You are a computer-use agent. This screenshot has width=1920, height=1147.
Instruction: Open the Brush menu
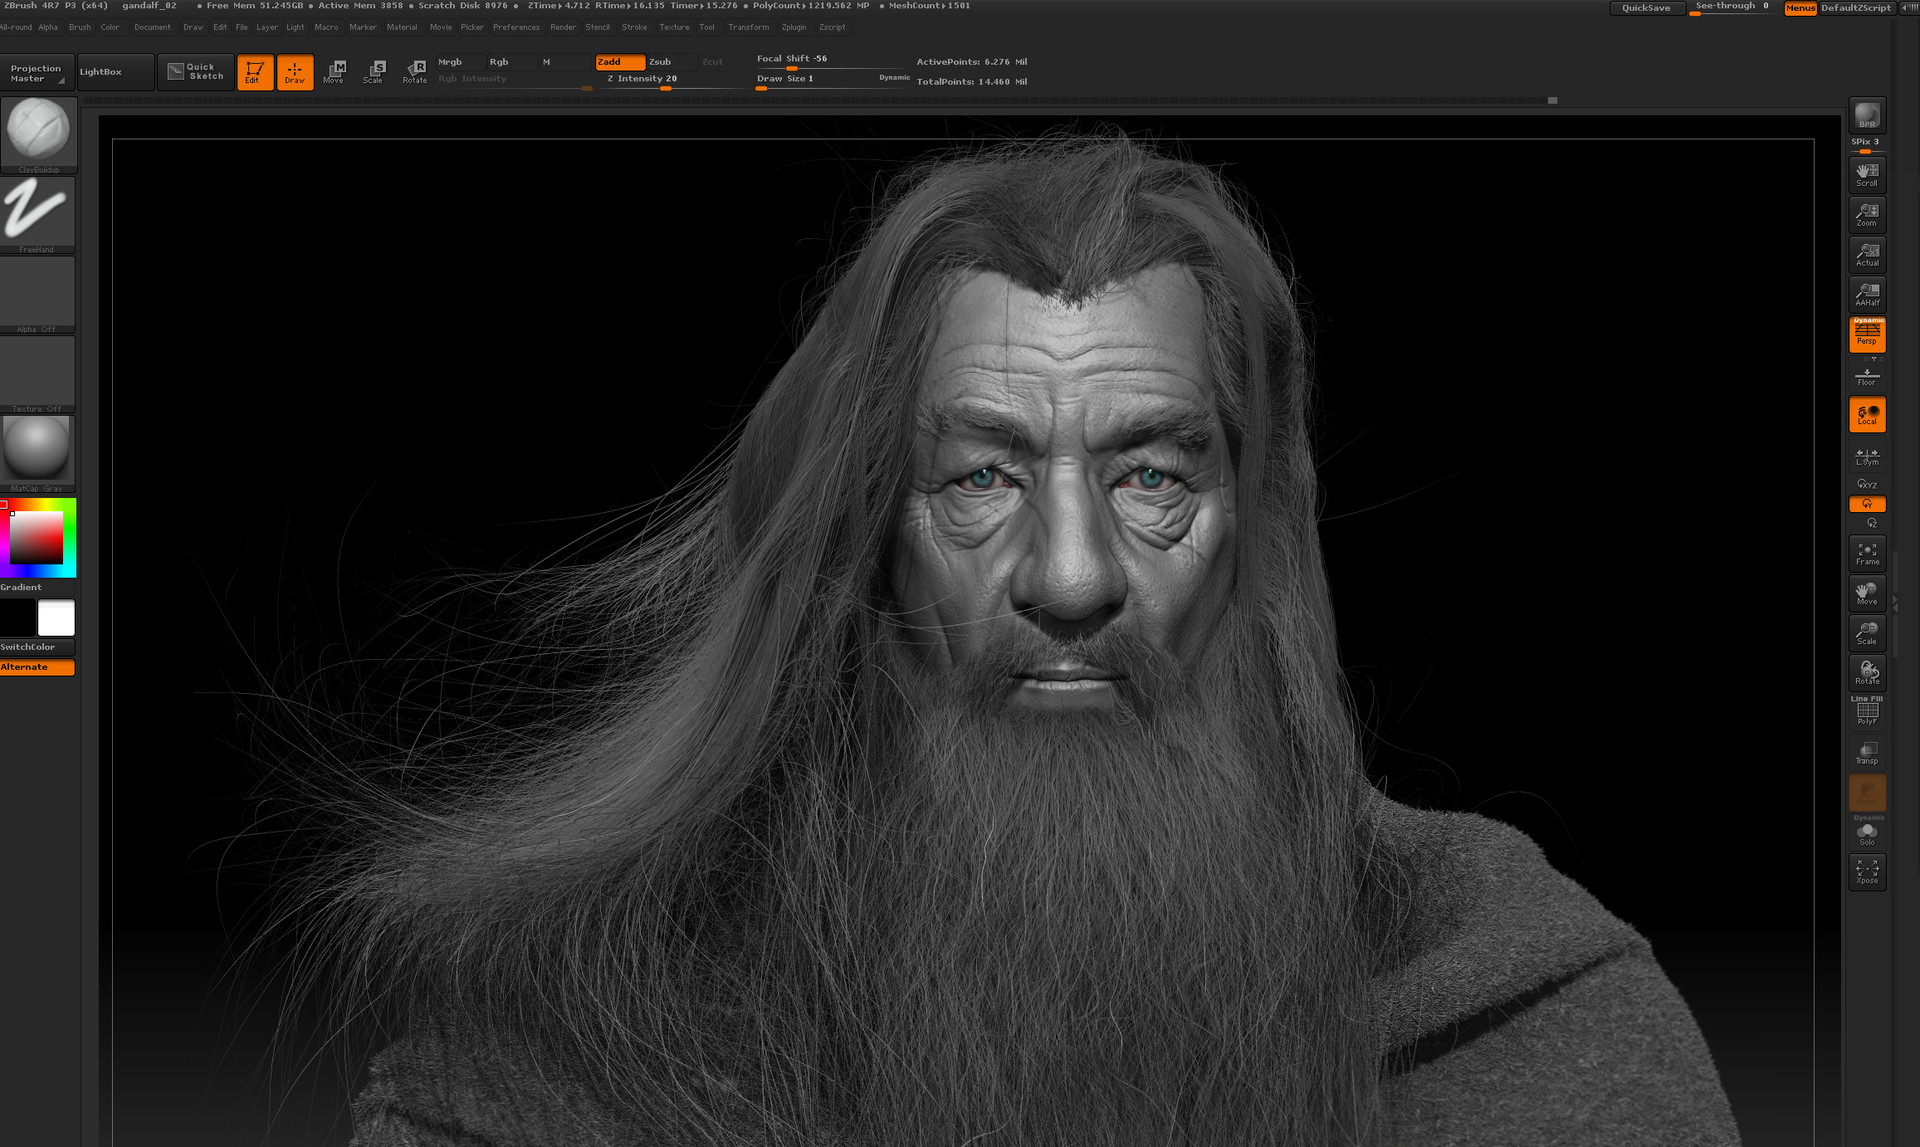[x=80, y=27]
